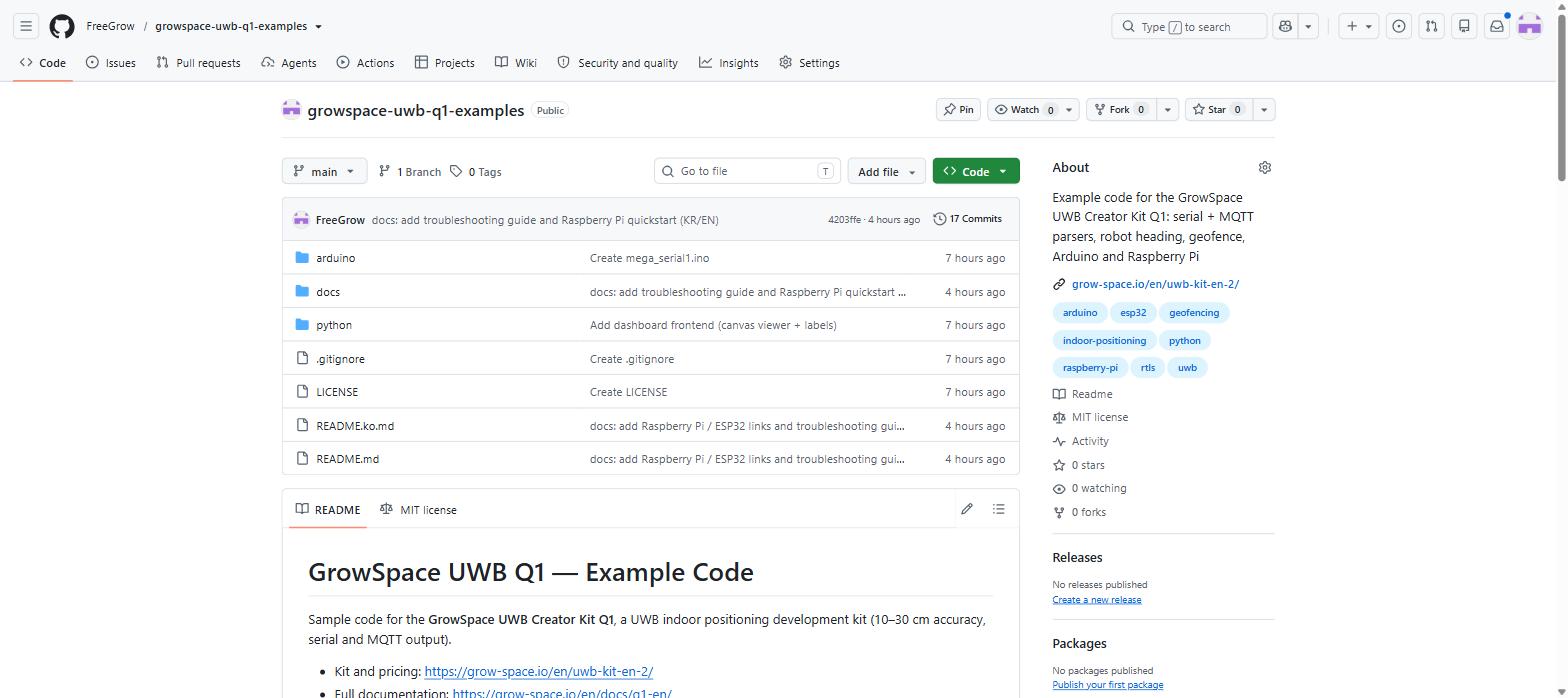Open notifications inbox icon
The width and height of the screenshot is (1568, 698).
coord(1497,26)
